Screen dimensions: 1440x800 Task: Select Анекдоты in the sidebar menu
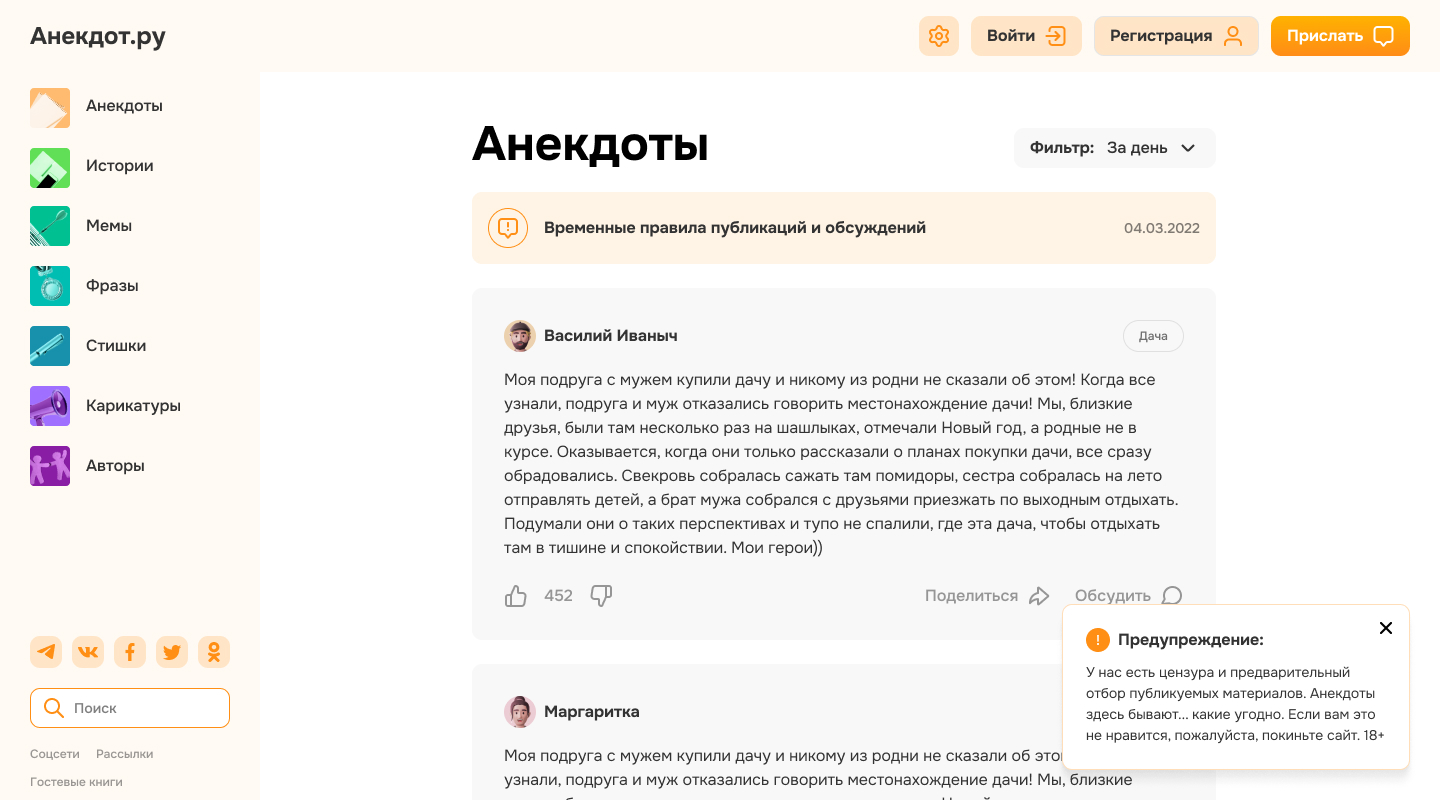pos(50,106)
